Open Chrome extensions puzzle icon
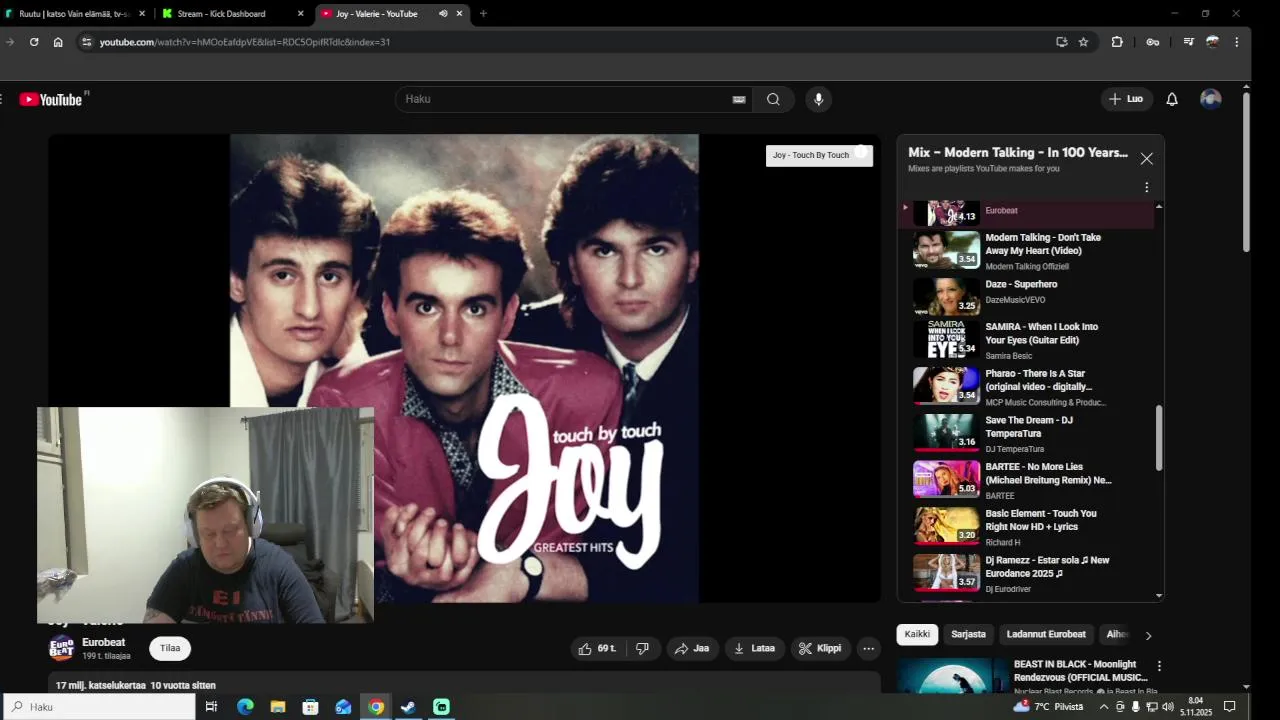 click(x=1117, y=42)
